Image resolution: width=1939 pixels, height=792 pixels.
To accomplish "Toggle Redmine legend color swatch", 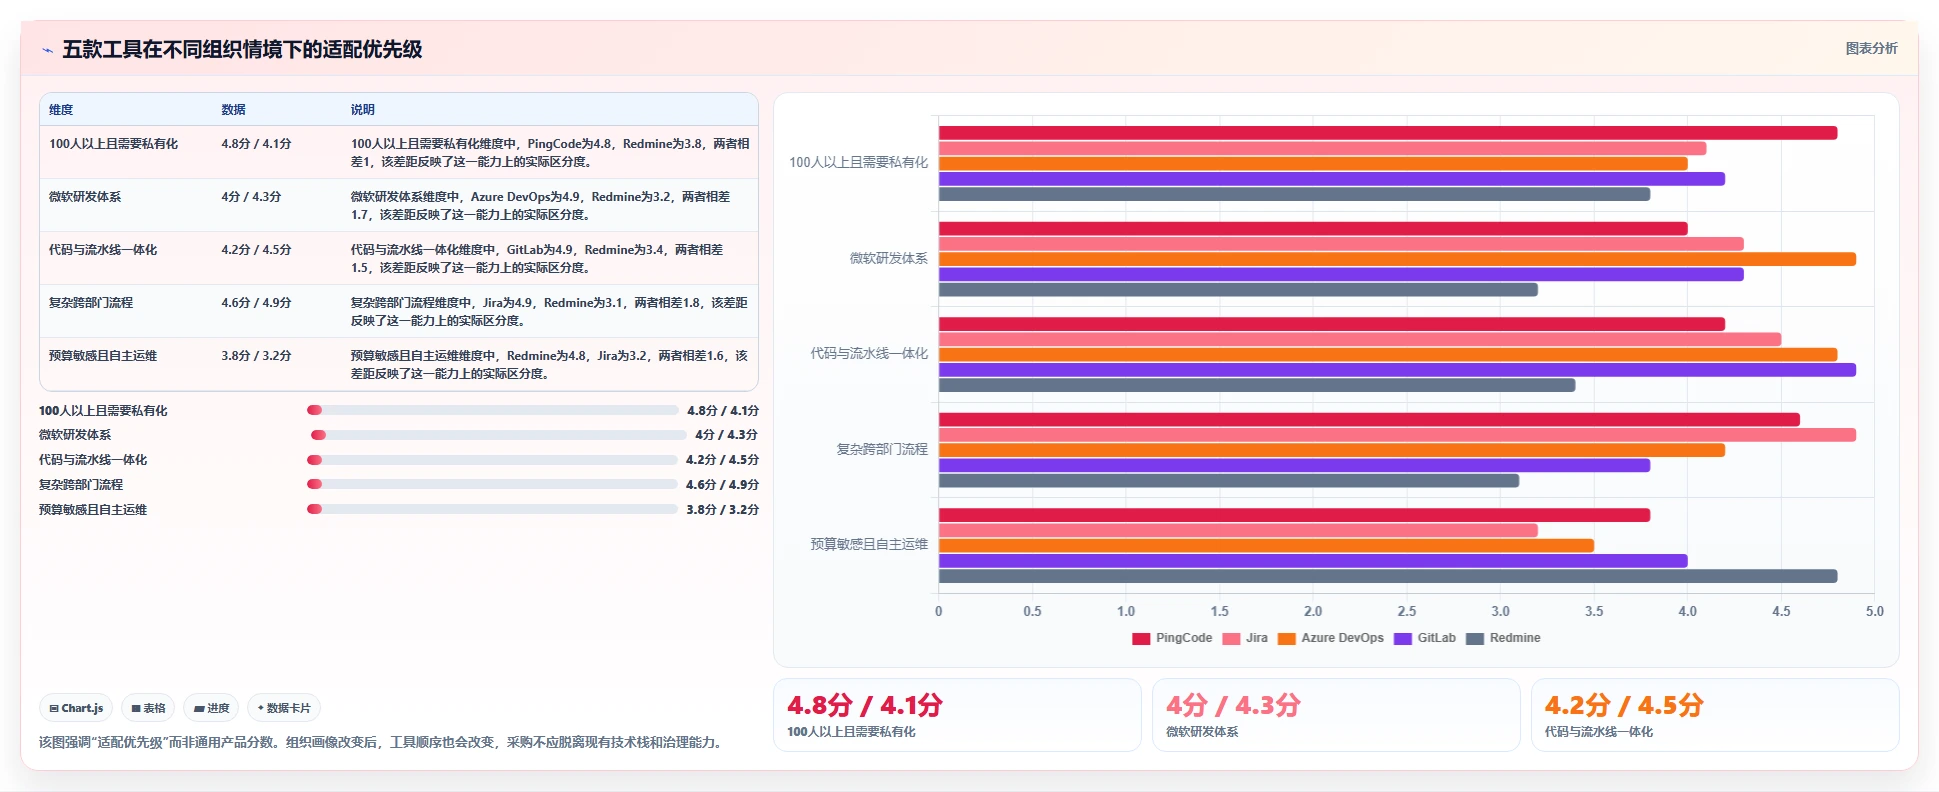I will 1475,639.
